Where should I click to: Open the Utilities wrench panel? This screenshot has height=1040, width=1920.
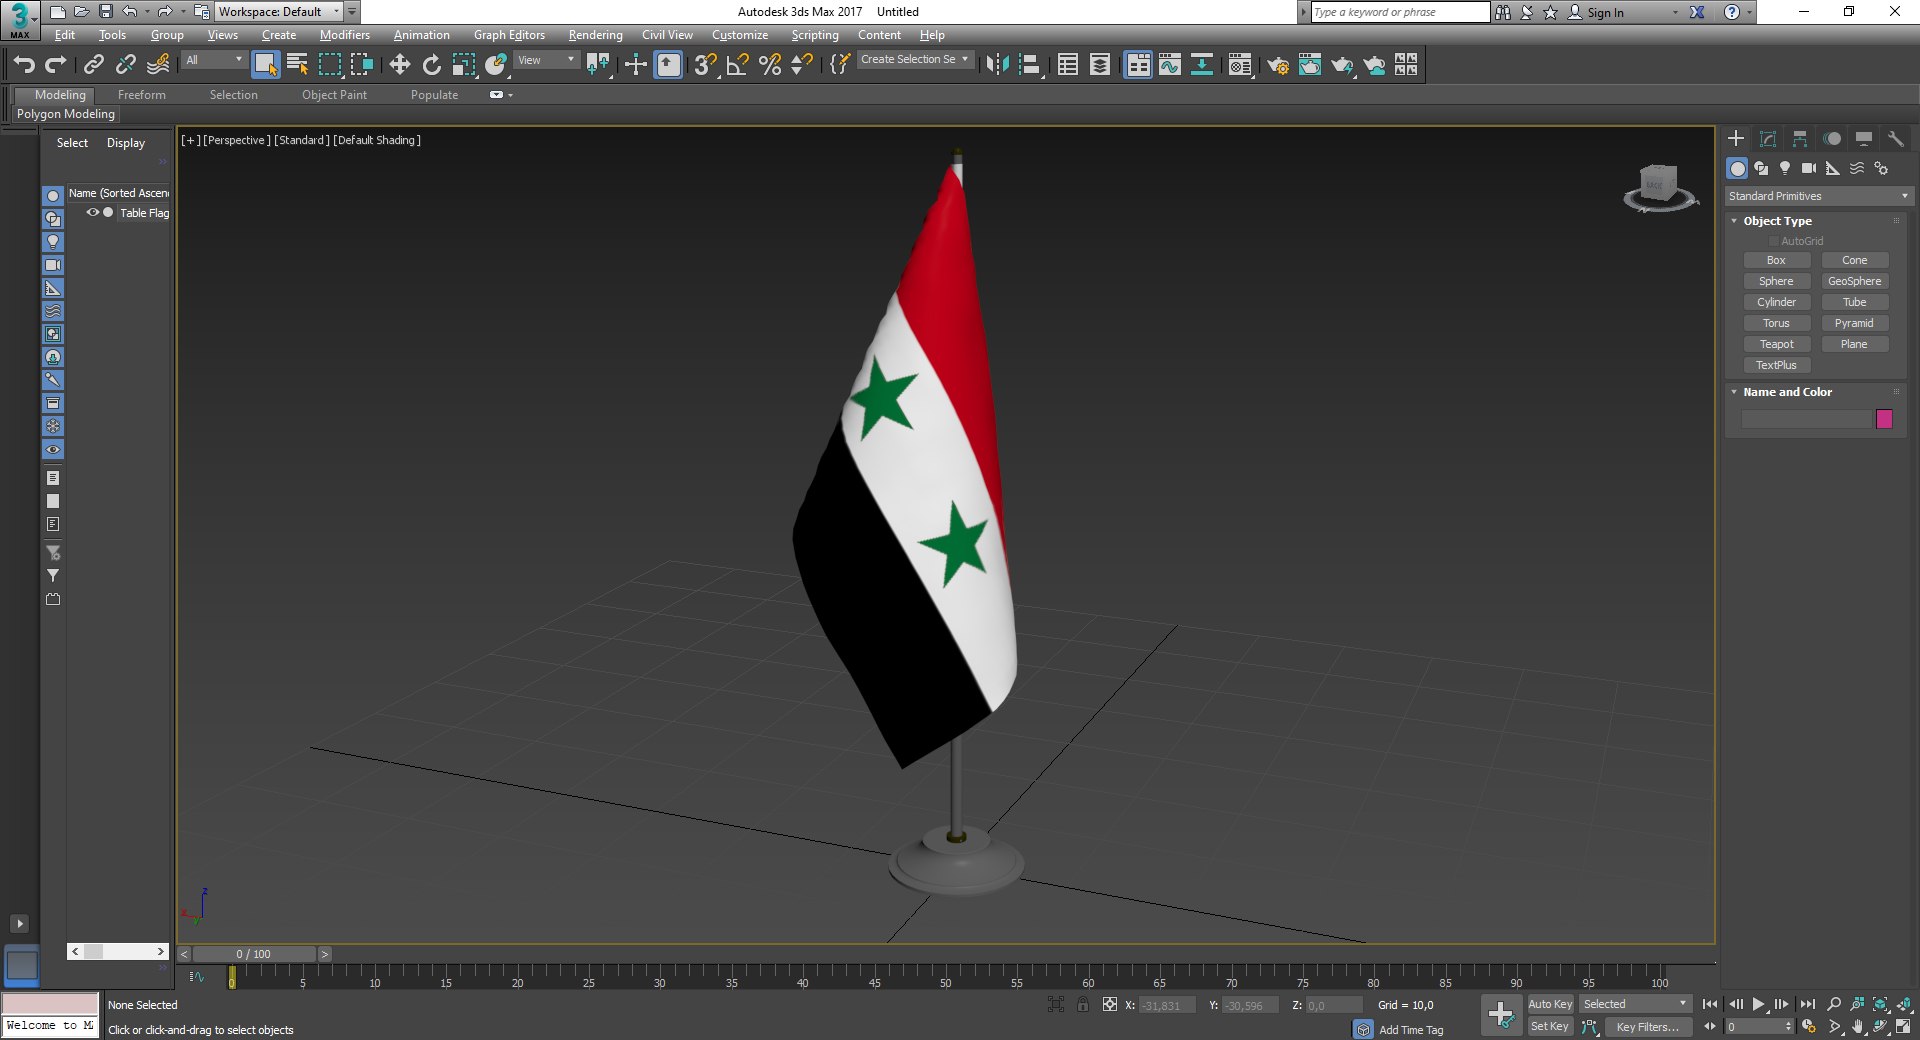pos(1895,139)
